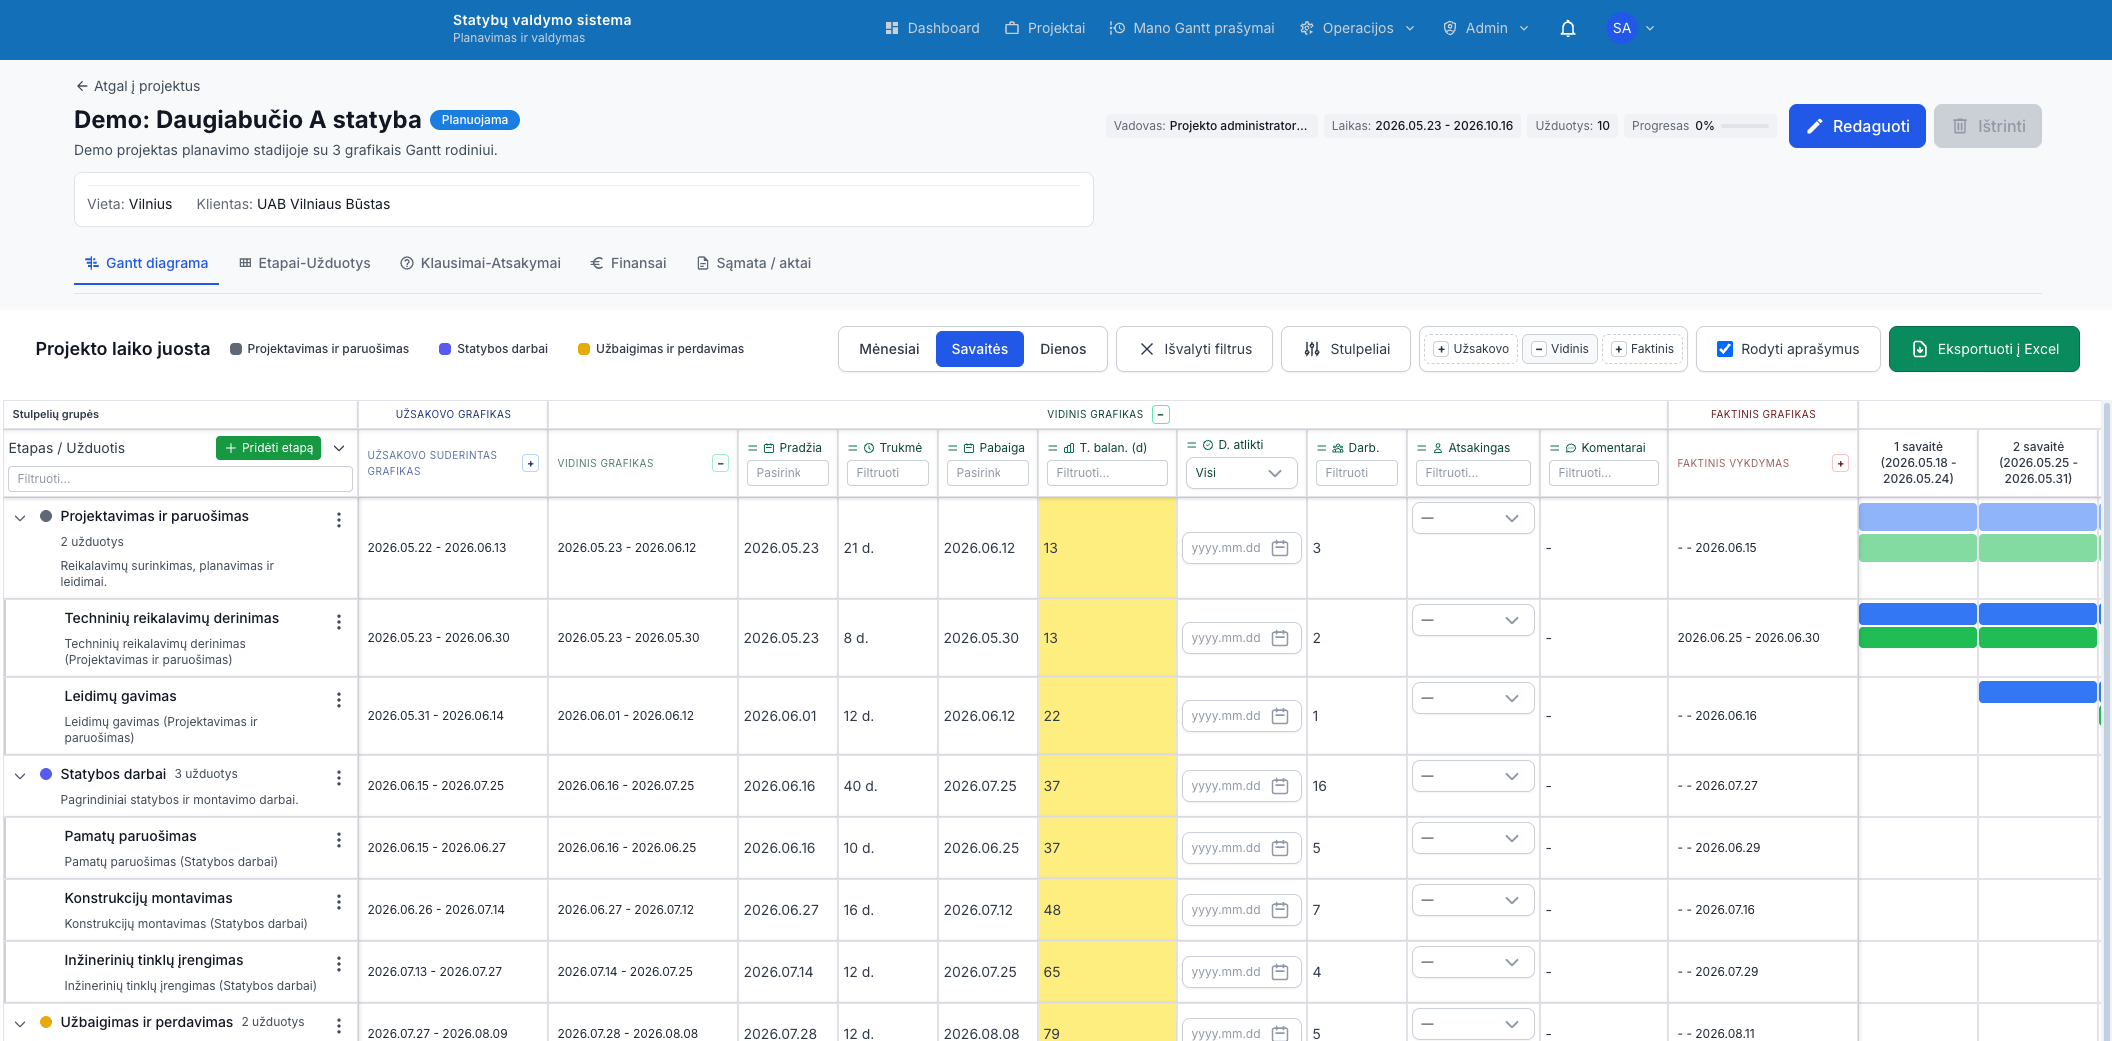Collapse Vidinis grafikas group header minus icon
The image size is (2112, 1041).
(1161, 414)
